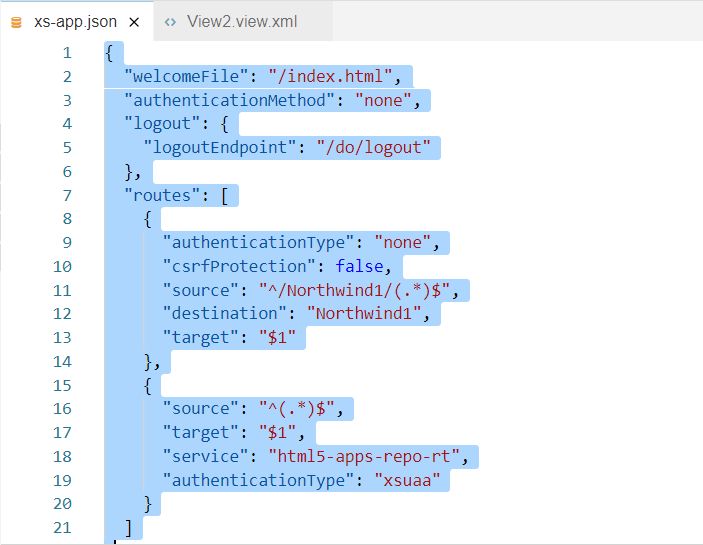Click line number 21 in gutter
Image resolution: width=703 pixels, height=545 pixels.
[62, 528]
